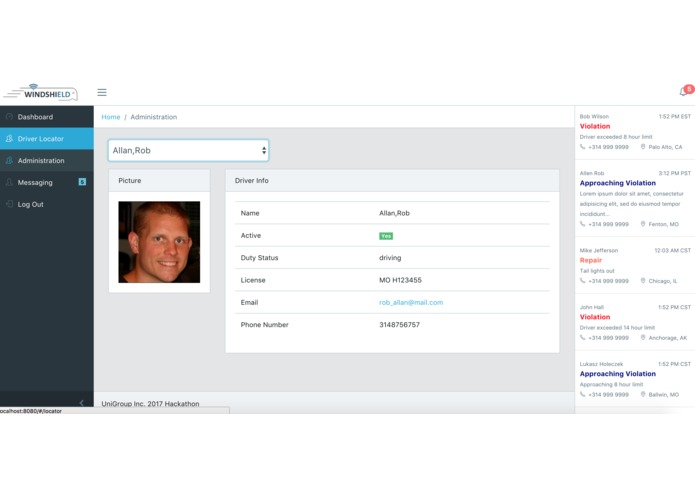Click phone icon in John Hall alert
Image resolution: width=695 pixels, height=494 pixels.
tap(583, 337)
